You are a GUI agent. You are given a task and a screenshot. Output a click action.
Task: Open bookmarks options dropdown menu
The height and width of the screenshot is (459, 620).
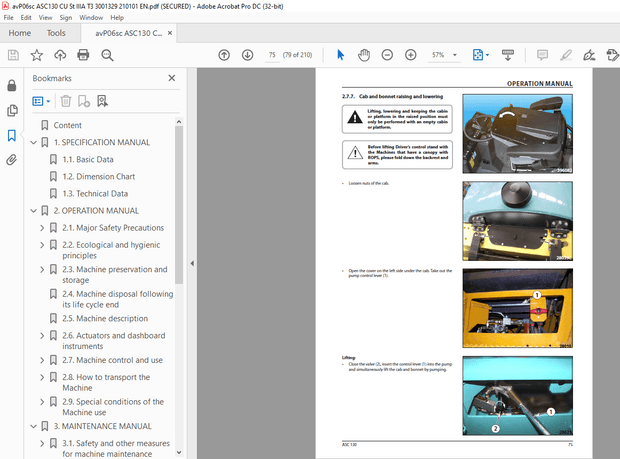(42, 101)
